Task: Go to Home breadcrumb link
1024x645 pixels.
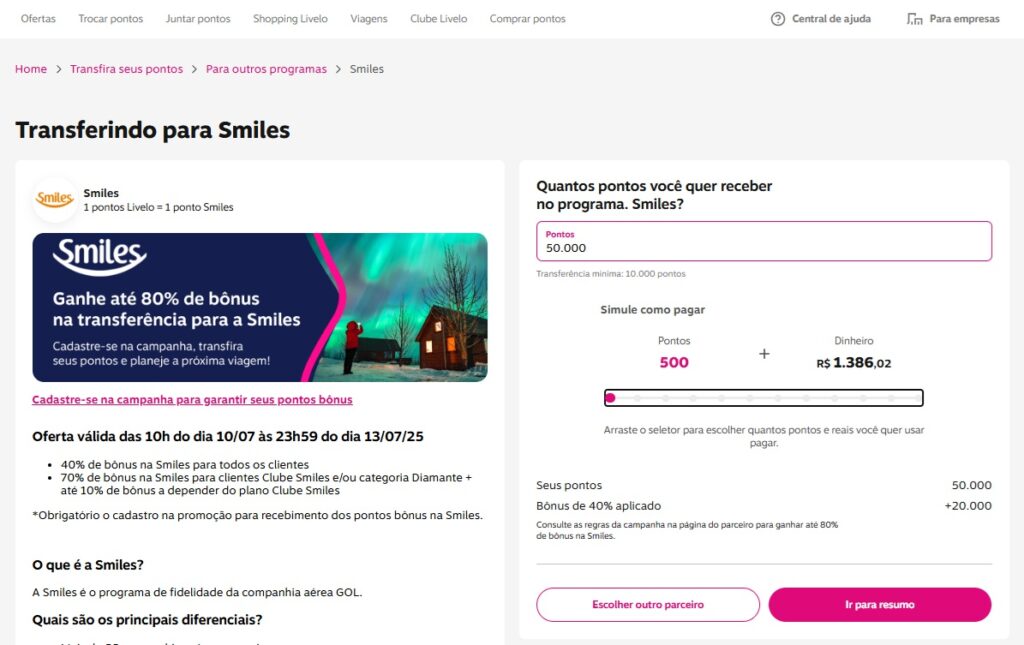Action: (31, 69)
